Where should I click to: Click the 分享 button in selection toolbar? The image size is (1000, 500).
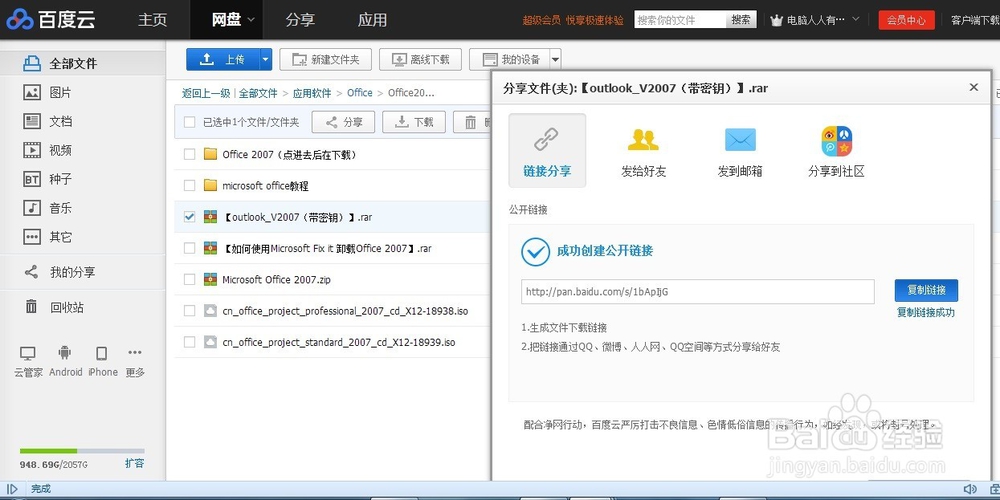click(x=343, y=122)
